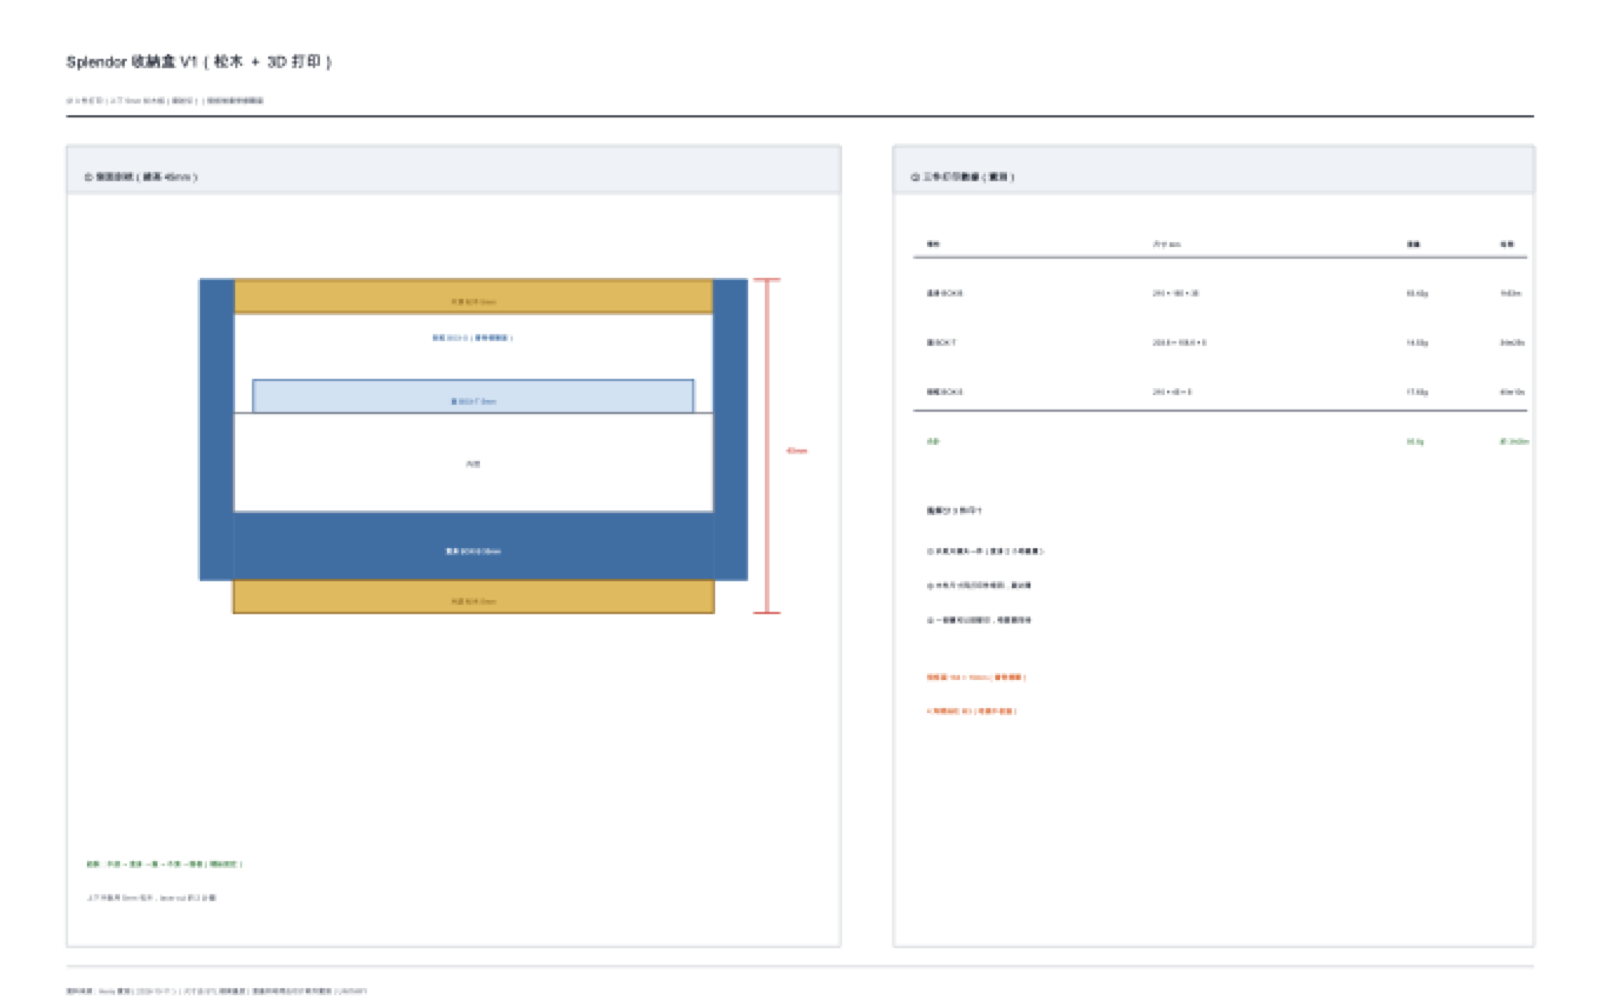Select the small grey subtitle under the title
Image resolution: width=1600 pixels, height=1000 pixels.
[x=165, y=101]
